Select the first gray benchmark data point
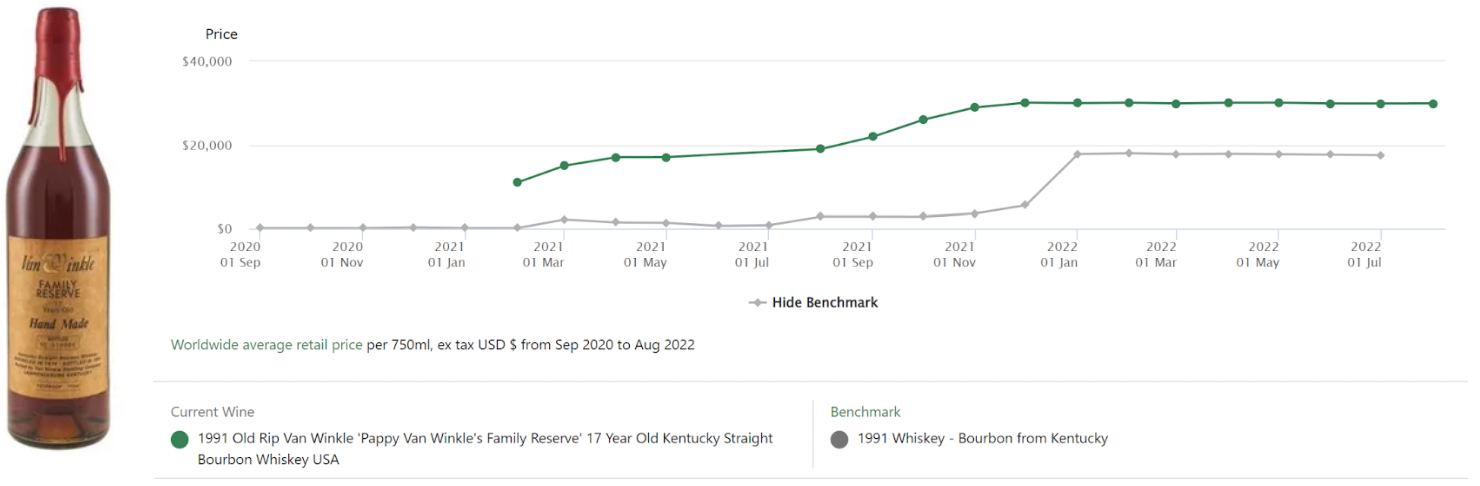The height and width of the screenshot is (486, 1480). (260, 228)
